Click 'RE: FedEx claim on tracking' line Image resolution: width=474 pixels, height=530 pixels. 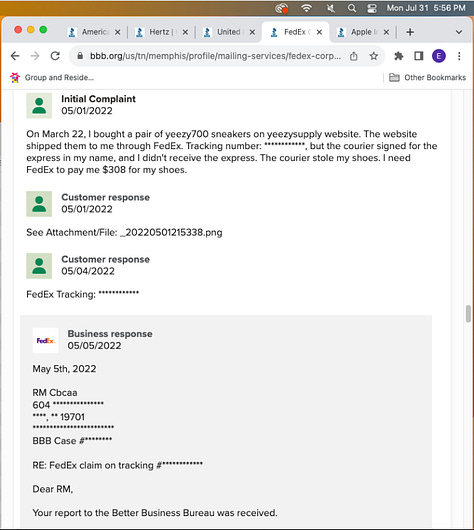coord(118,465)
